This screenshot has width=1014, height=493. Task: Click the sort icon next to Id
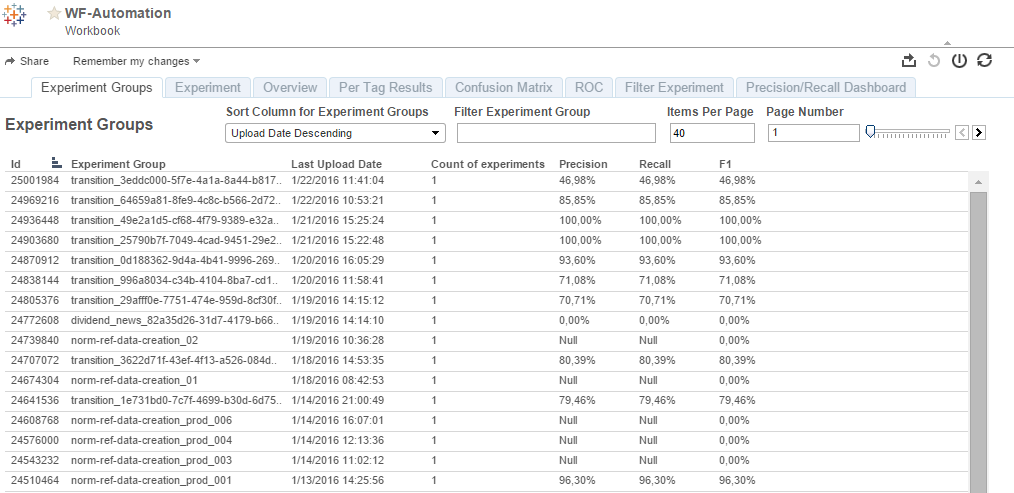click(56, 163)
